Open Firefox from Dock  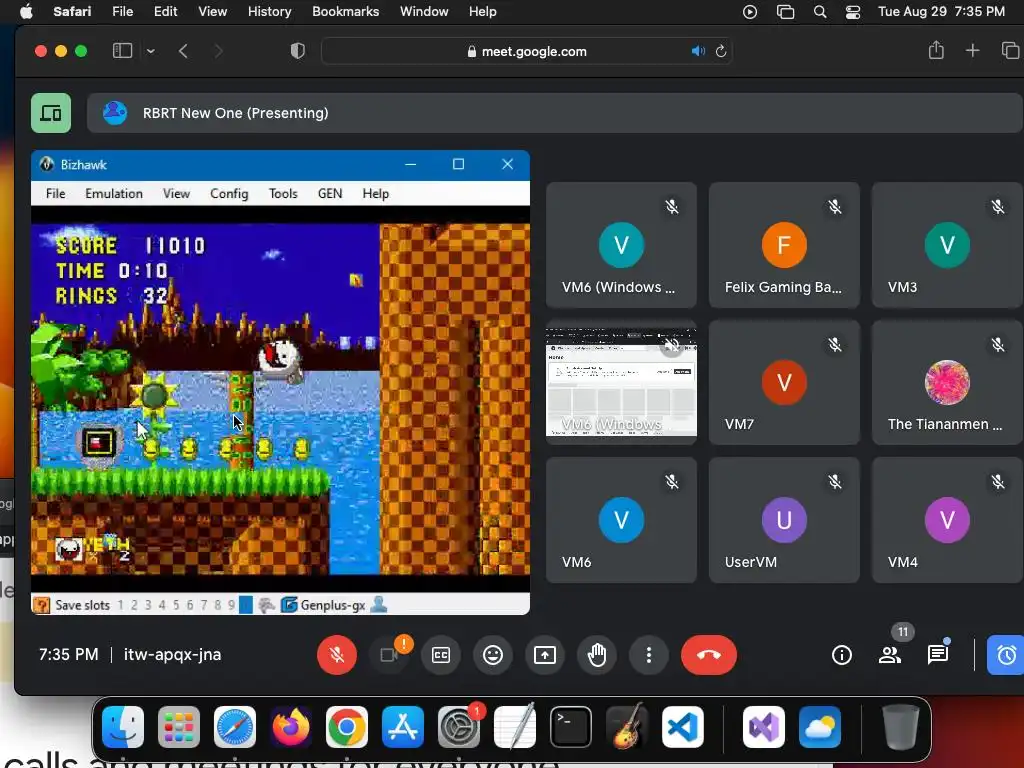point(291,727)
